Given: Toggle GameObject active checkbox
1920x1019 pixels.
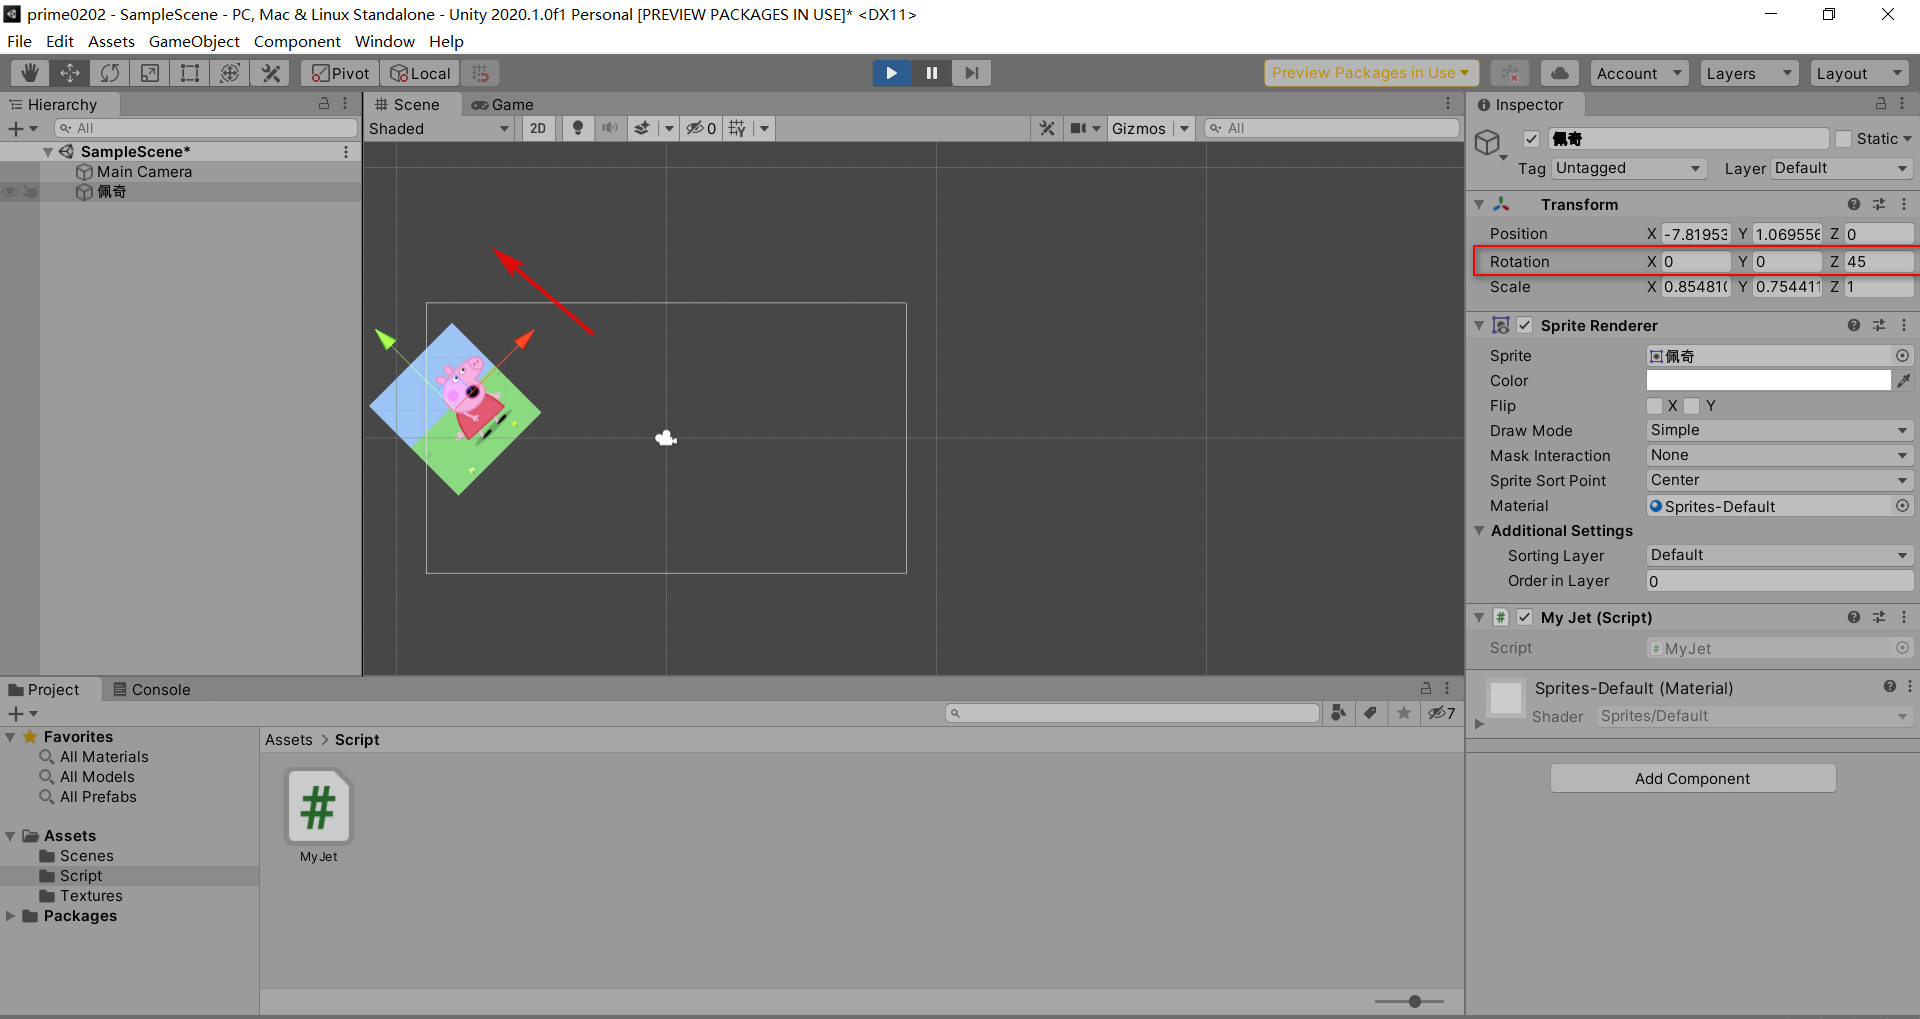Looking at the screenshot, I should 1531,139.
